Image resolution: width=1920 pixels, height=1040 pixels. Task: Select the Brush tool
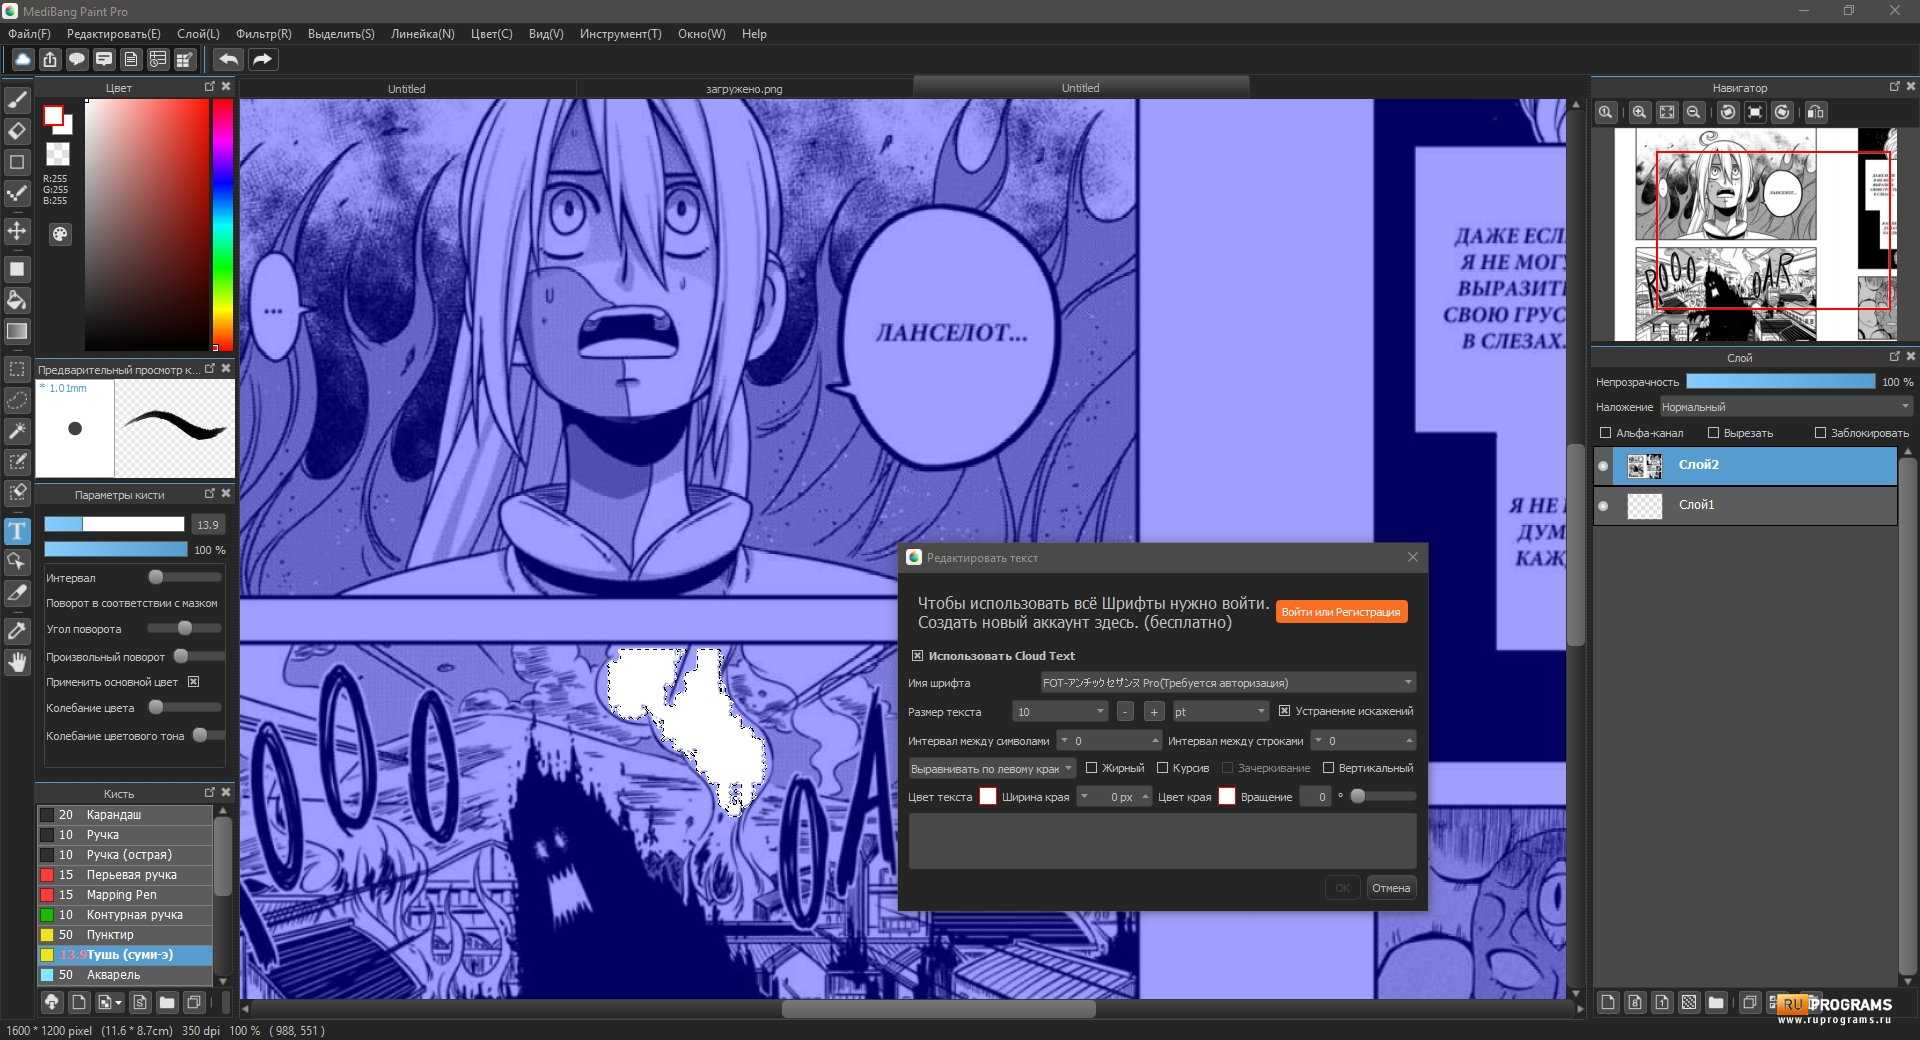[17, 99]
